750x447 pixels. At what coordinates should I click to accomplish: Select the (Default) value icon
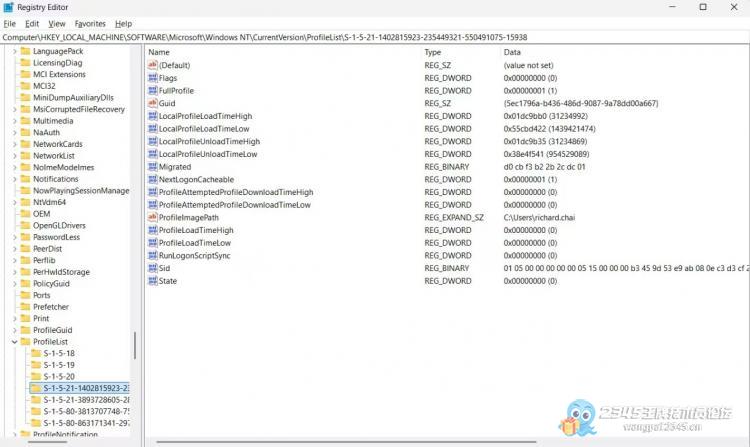[153, 65]
